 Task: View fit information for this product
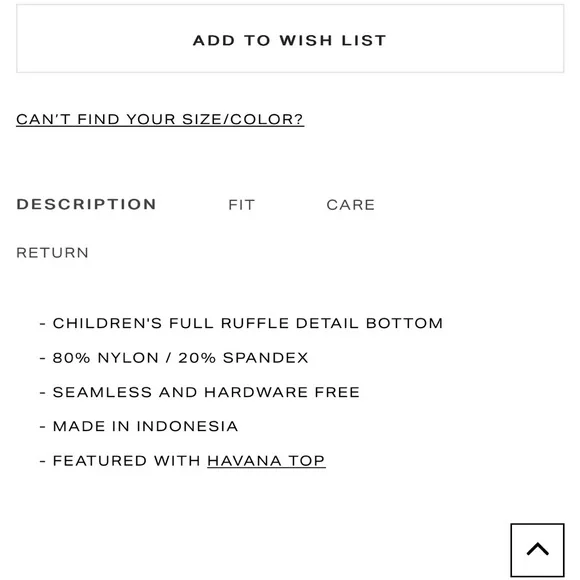pyautogui.click(x=242, y=205)
